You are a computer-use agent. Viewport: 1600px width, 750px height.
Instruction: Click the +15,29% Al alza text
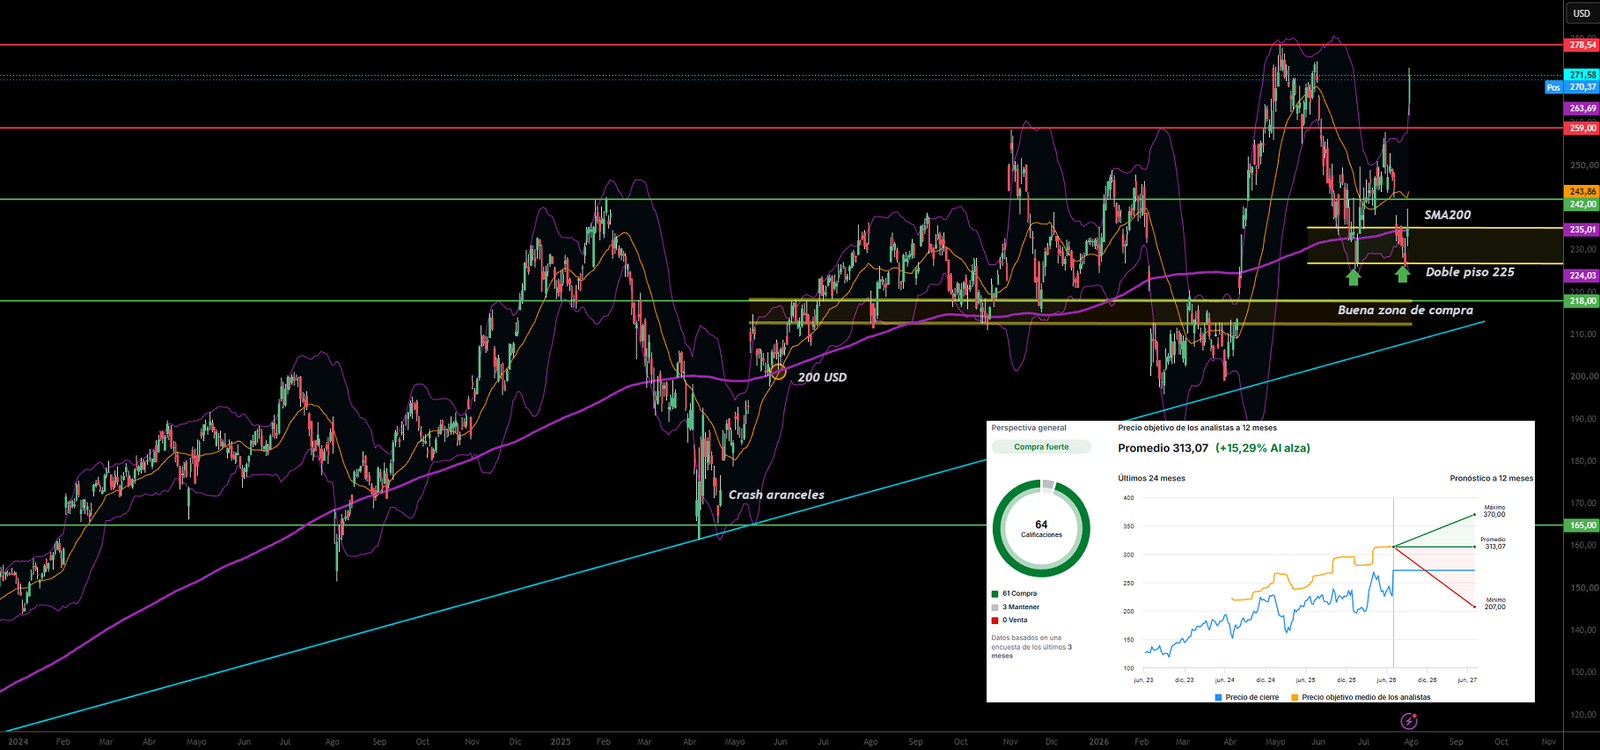(x=1263, y=448)
